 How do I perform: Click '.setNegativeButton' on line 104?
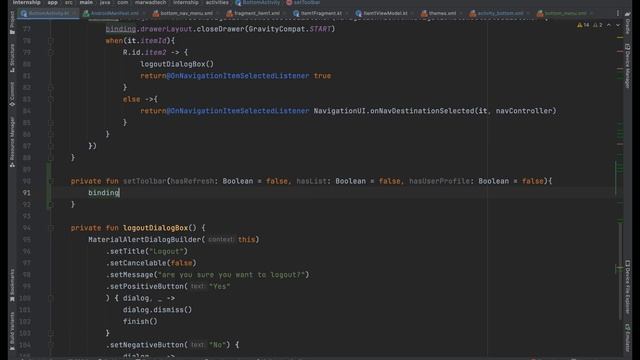click(x=144, y=345)
